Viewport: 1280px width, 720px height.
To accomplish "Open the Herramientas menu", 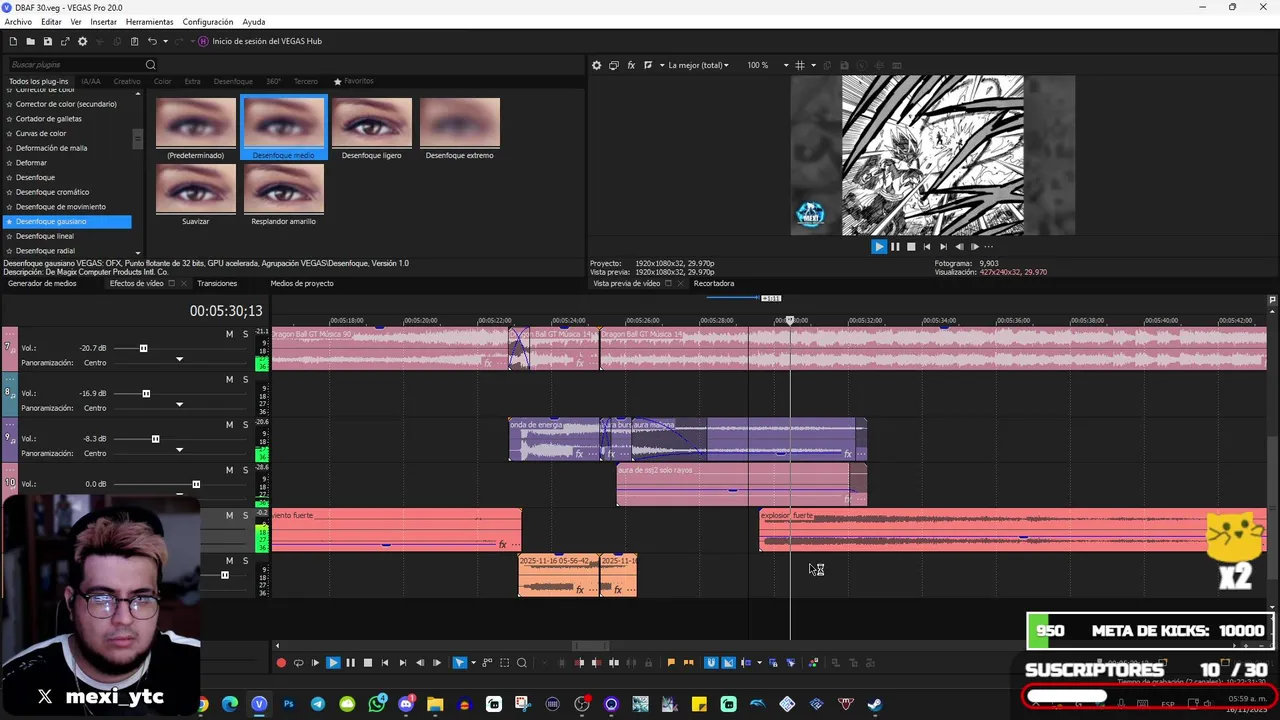I will point(149,21).
